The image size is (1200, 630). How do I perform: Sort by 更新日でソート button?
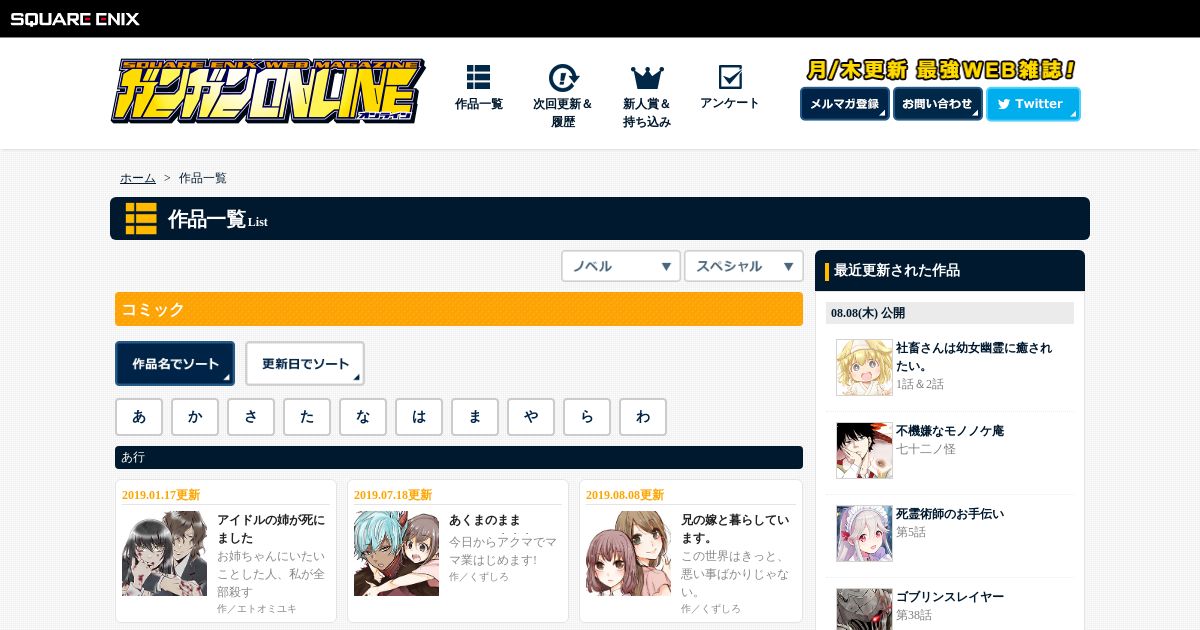click(x=305, y=364)
